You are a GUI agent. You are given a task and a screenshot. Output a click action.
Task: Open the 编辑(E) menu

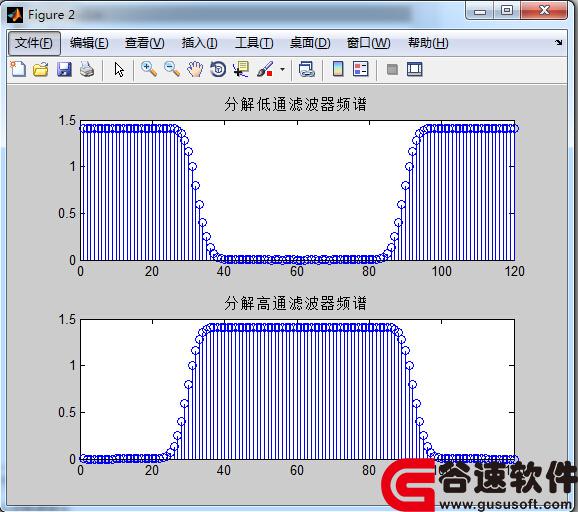89,43
